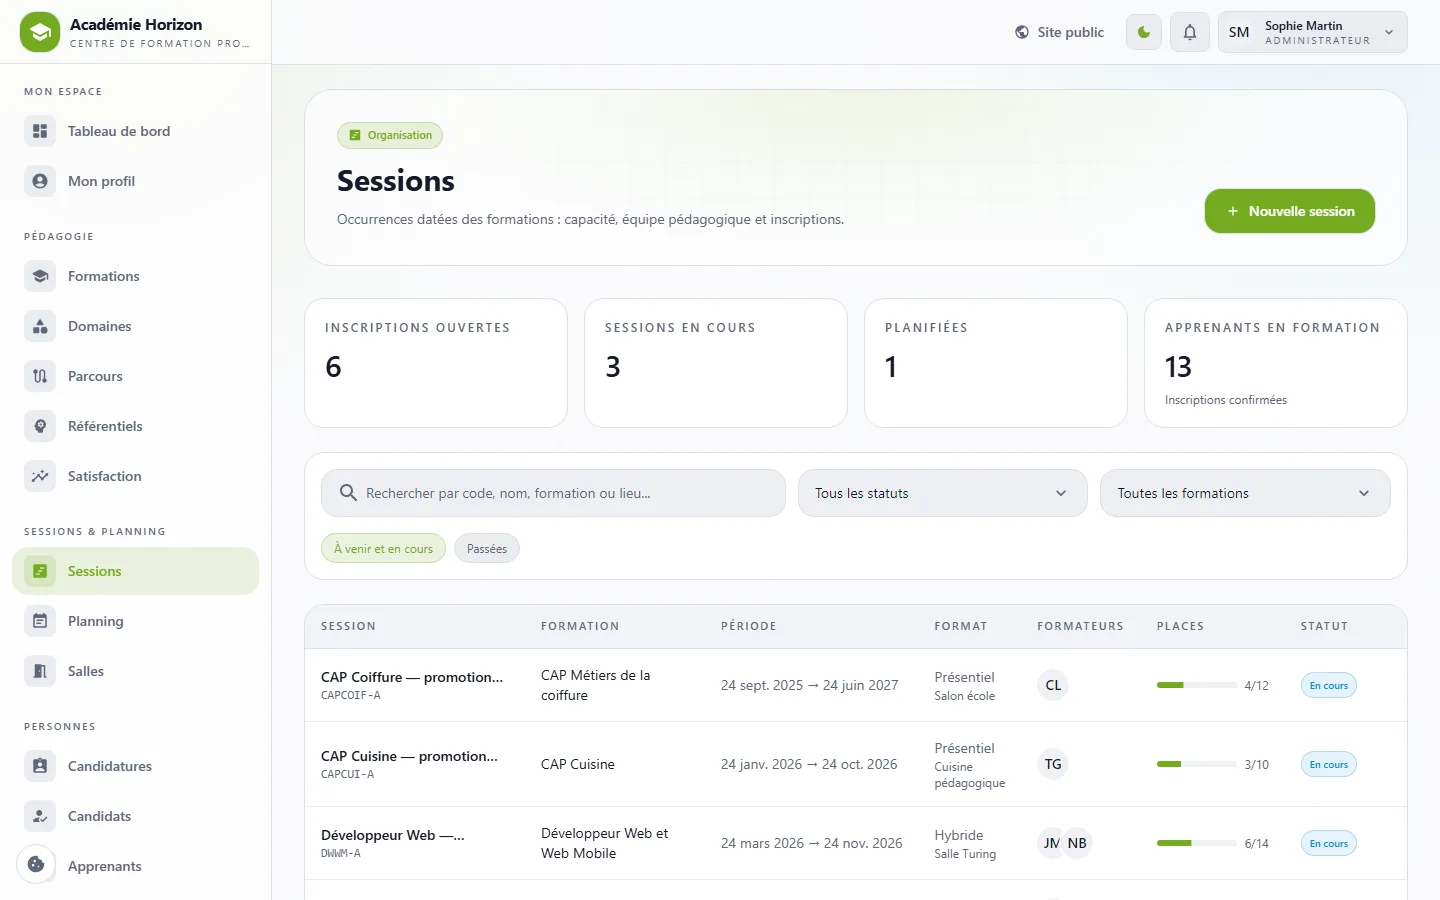Click the Académie Horizon graduation cap logo
This screenshot has height=900, width=1440.
point(40,32)
